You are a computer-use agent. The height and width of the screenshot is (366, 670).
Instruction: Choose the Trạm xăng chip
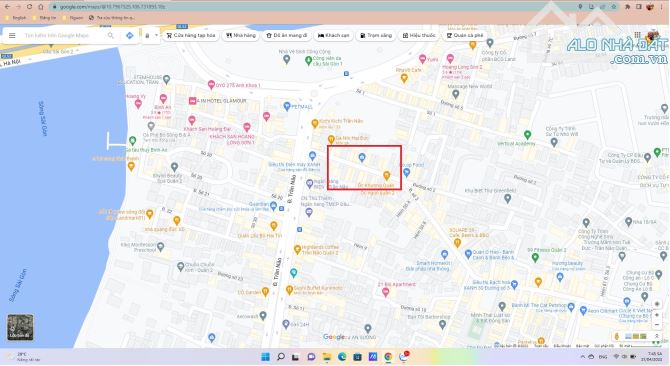(x=376, y=35)
